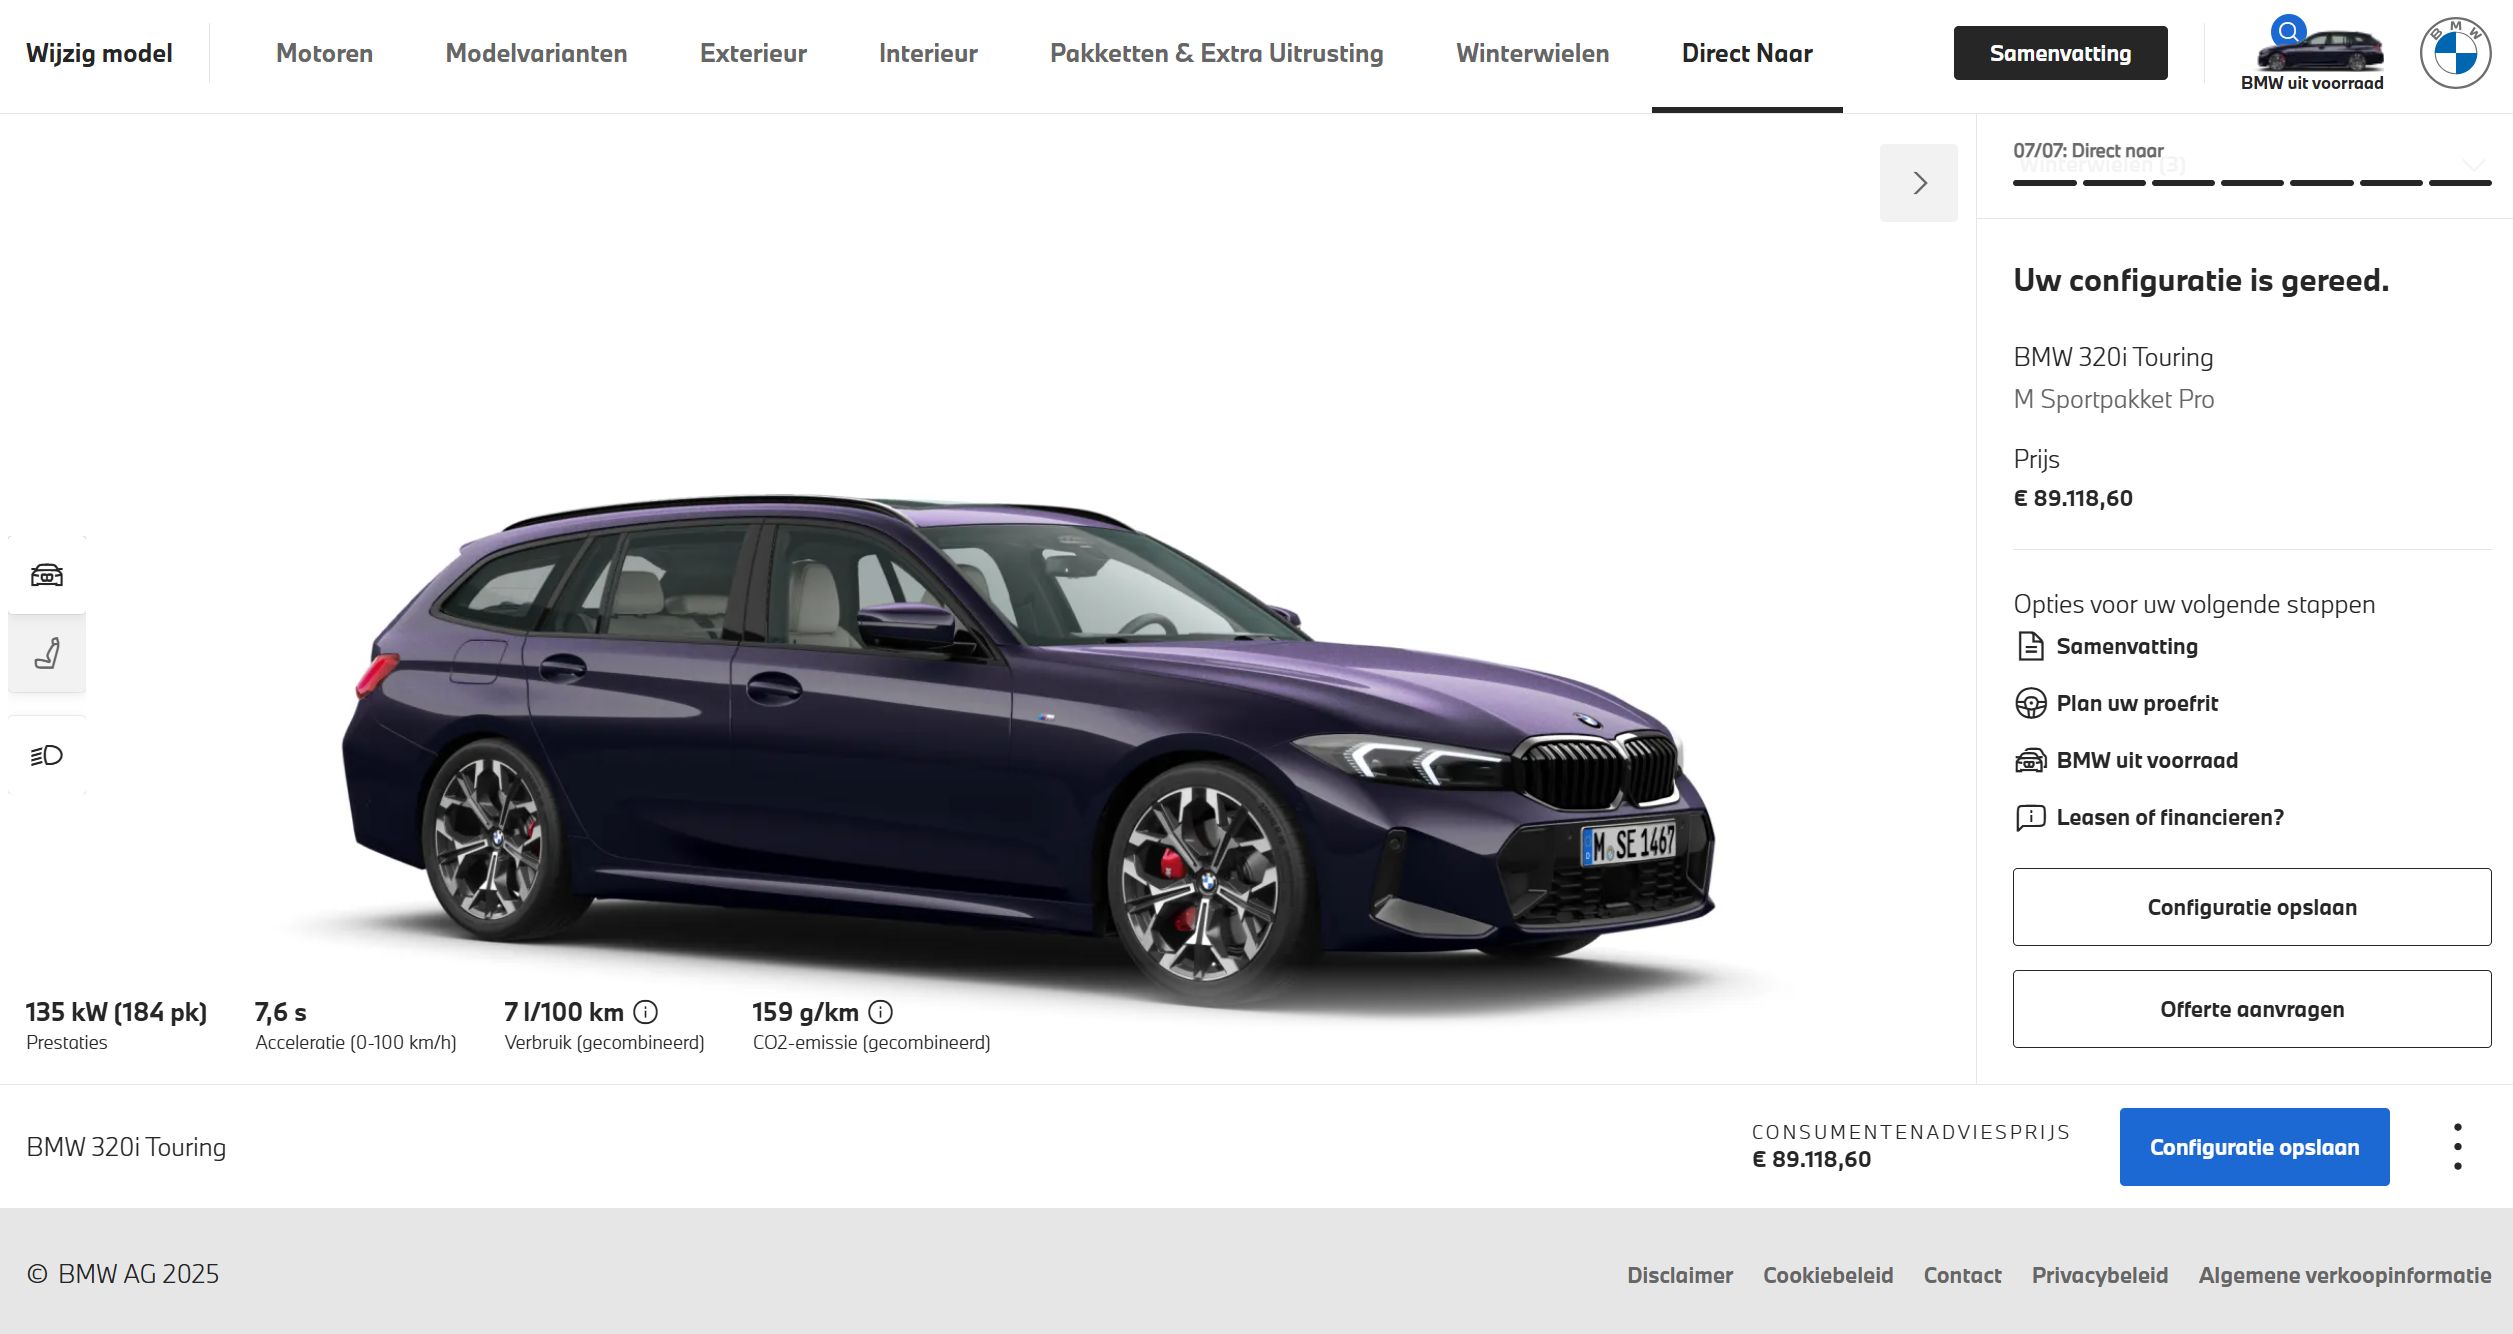The height and width of the screenshot is (1334, 2513).
Task: Open Pakketten & Extra Uitrusting tab
Action: (1217, 53)
